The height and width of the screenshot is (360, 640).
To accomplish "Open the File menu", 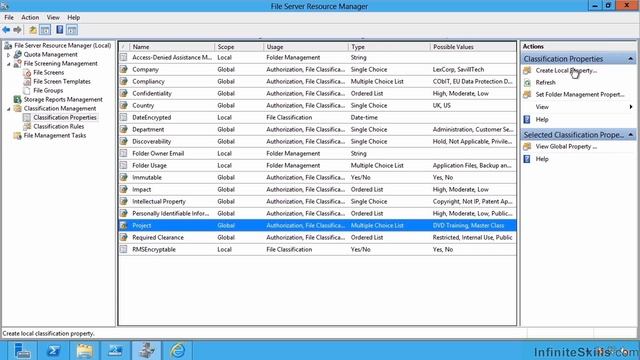I will [9, 18].
